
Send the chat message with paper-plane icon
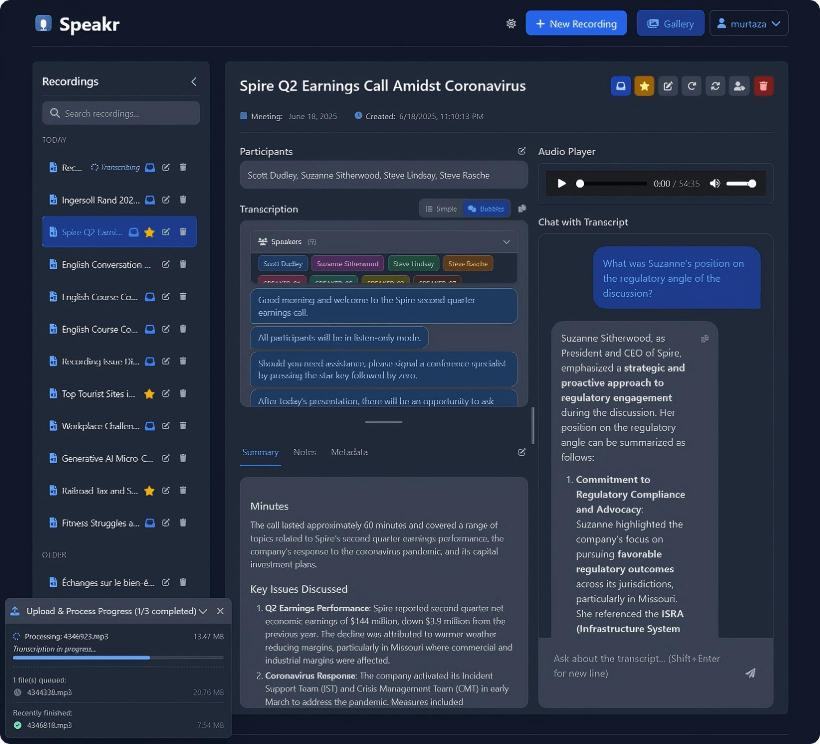point(750,673)
